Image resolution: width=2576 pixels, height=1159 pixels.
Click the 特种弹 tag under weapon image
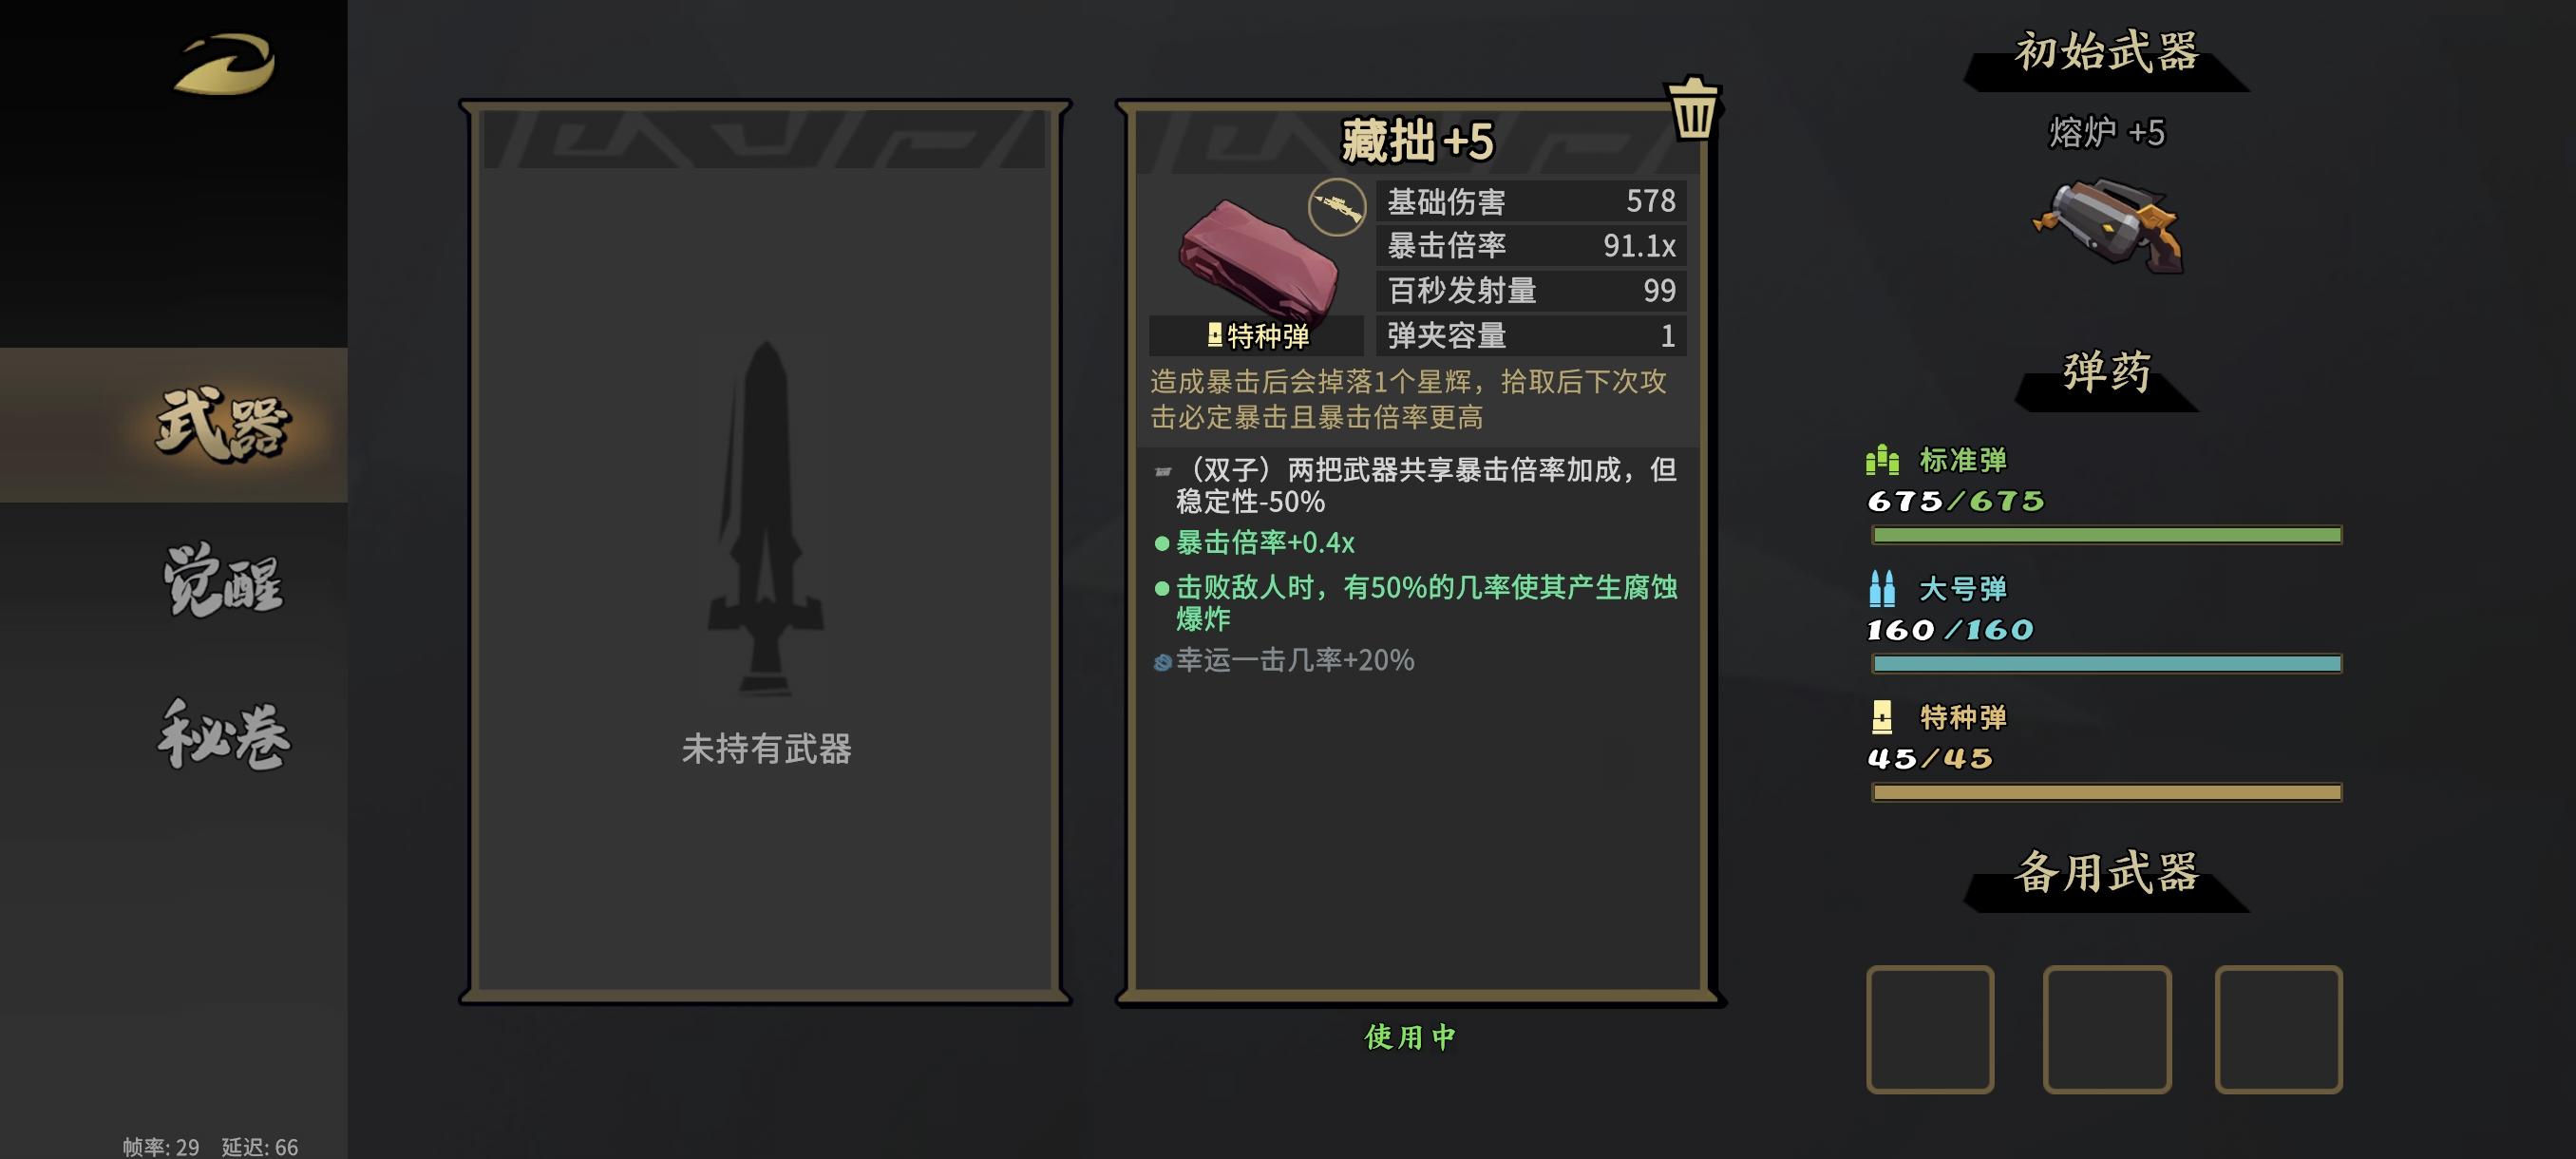(x=1257, y=336)
